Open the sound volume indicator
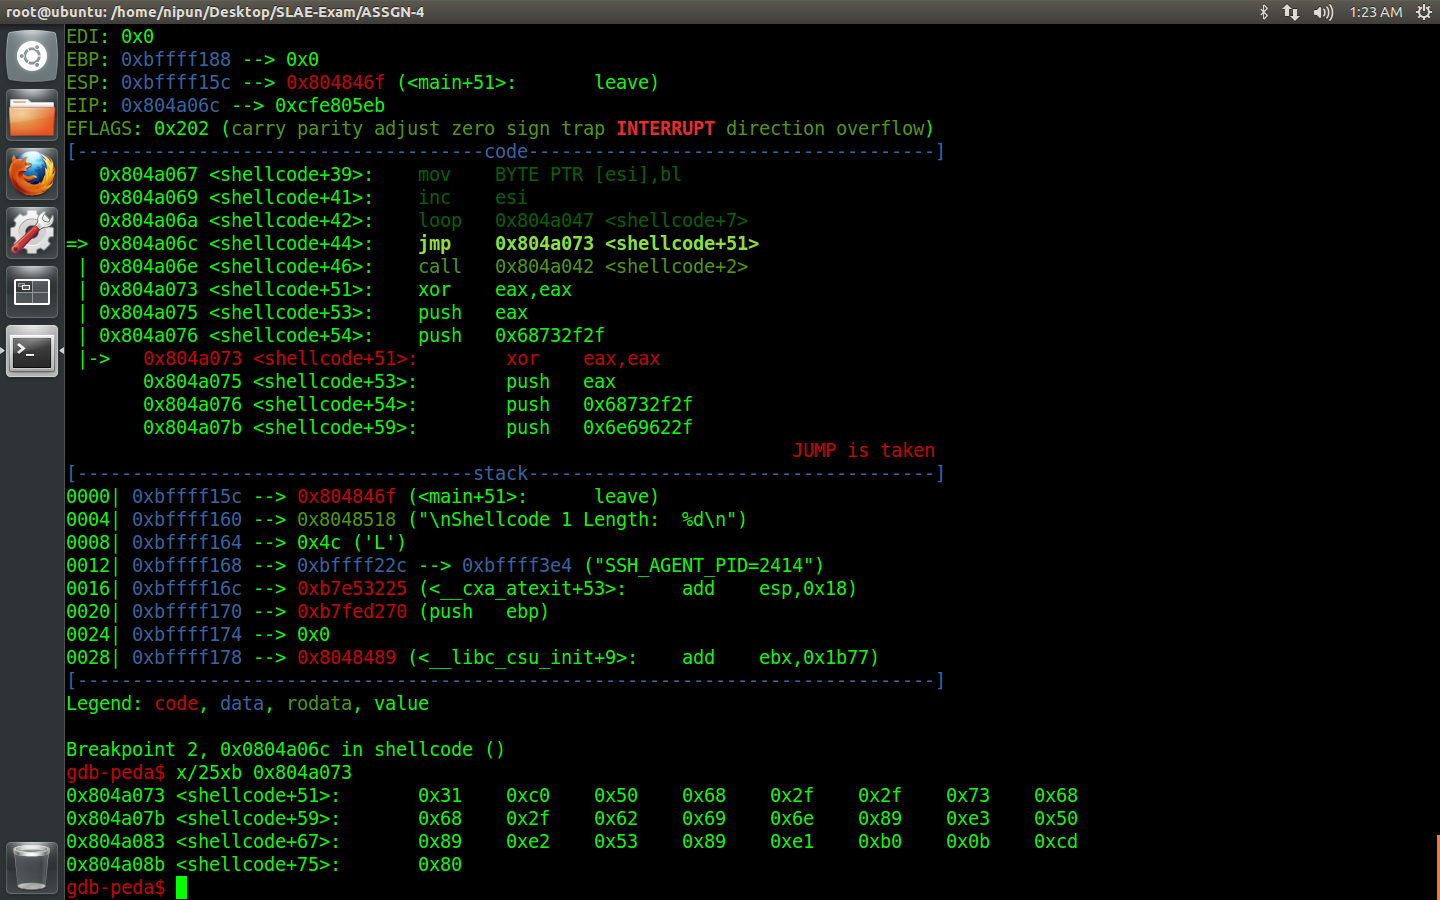The image size is (1440, 900). pyautogui.click(x=1323, y=12)
